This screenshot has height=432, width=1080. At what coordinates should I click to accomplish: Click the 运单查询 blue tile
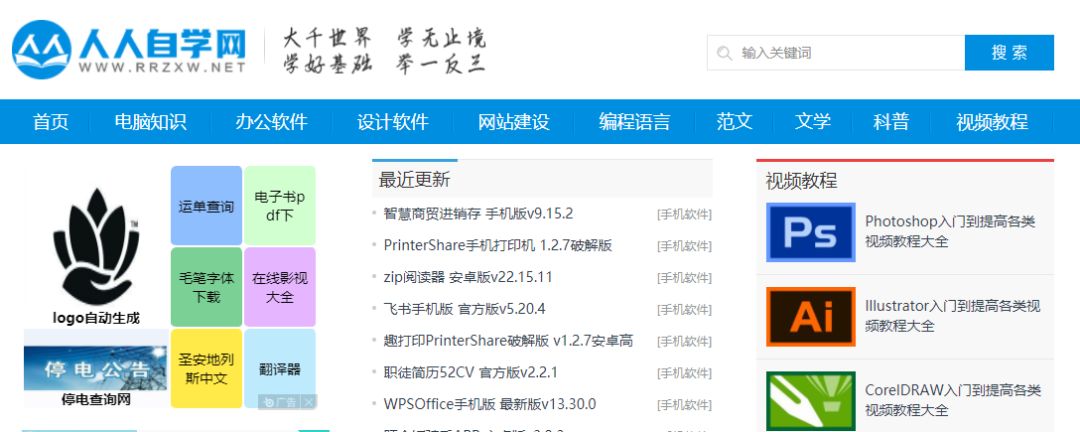(x=207, y=205)
